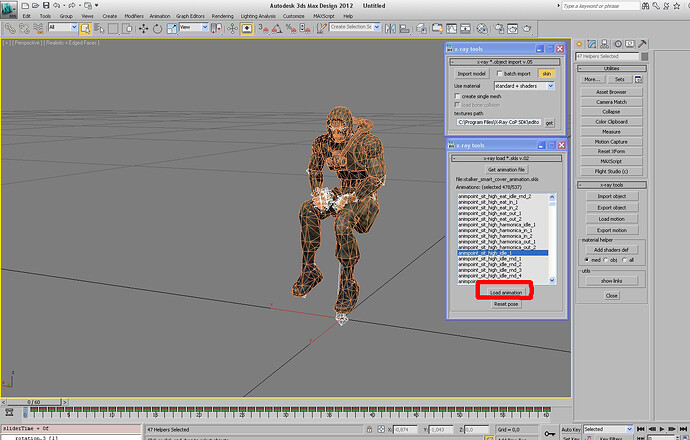The width and height of the screenshot is (690, 440).
Task: Click the Reset pose button
Action: coord(507,304)
